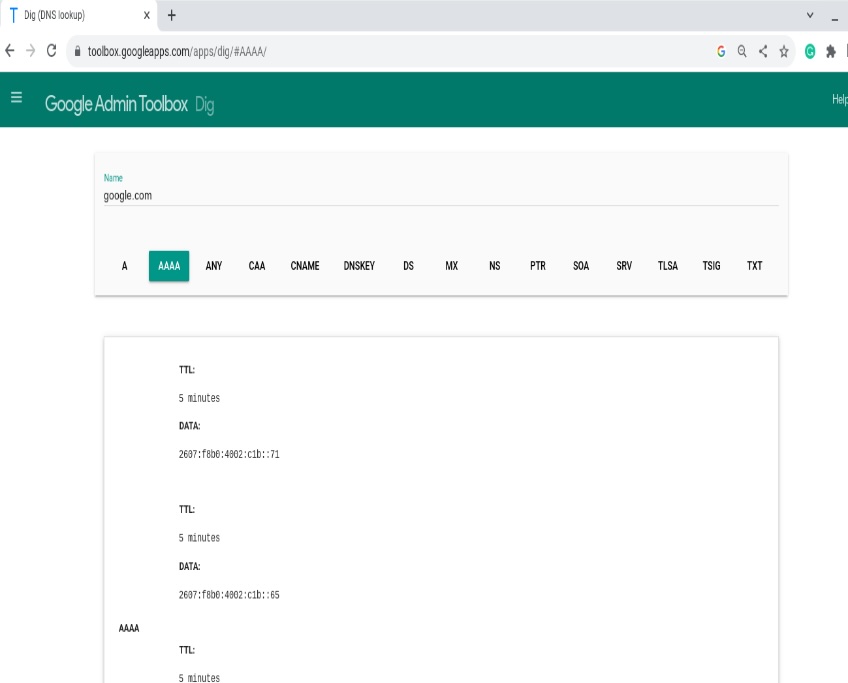
Task: Choose the DS record type
Action: (408, 266)
